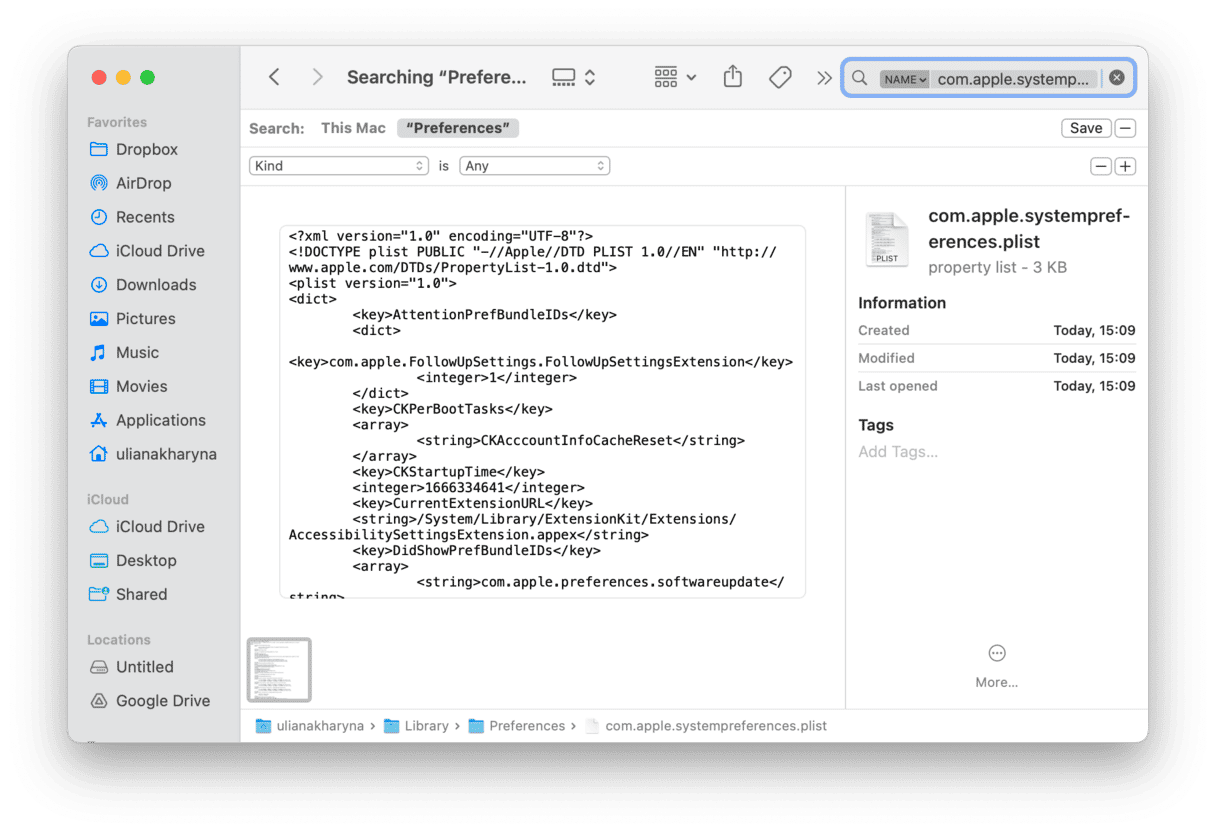Click the Edit Tags icon in toolbar
The width and height of the screenshot is (1216, 832).
780,77
